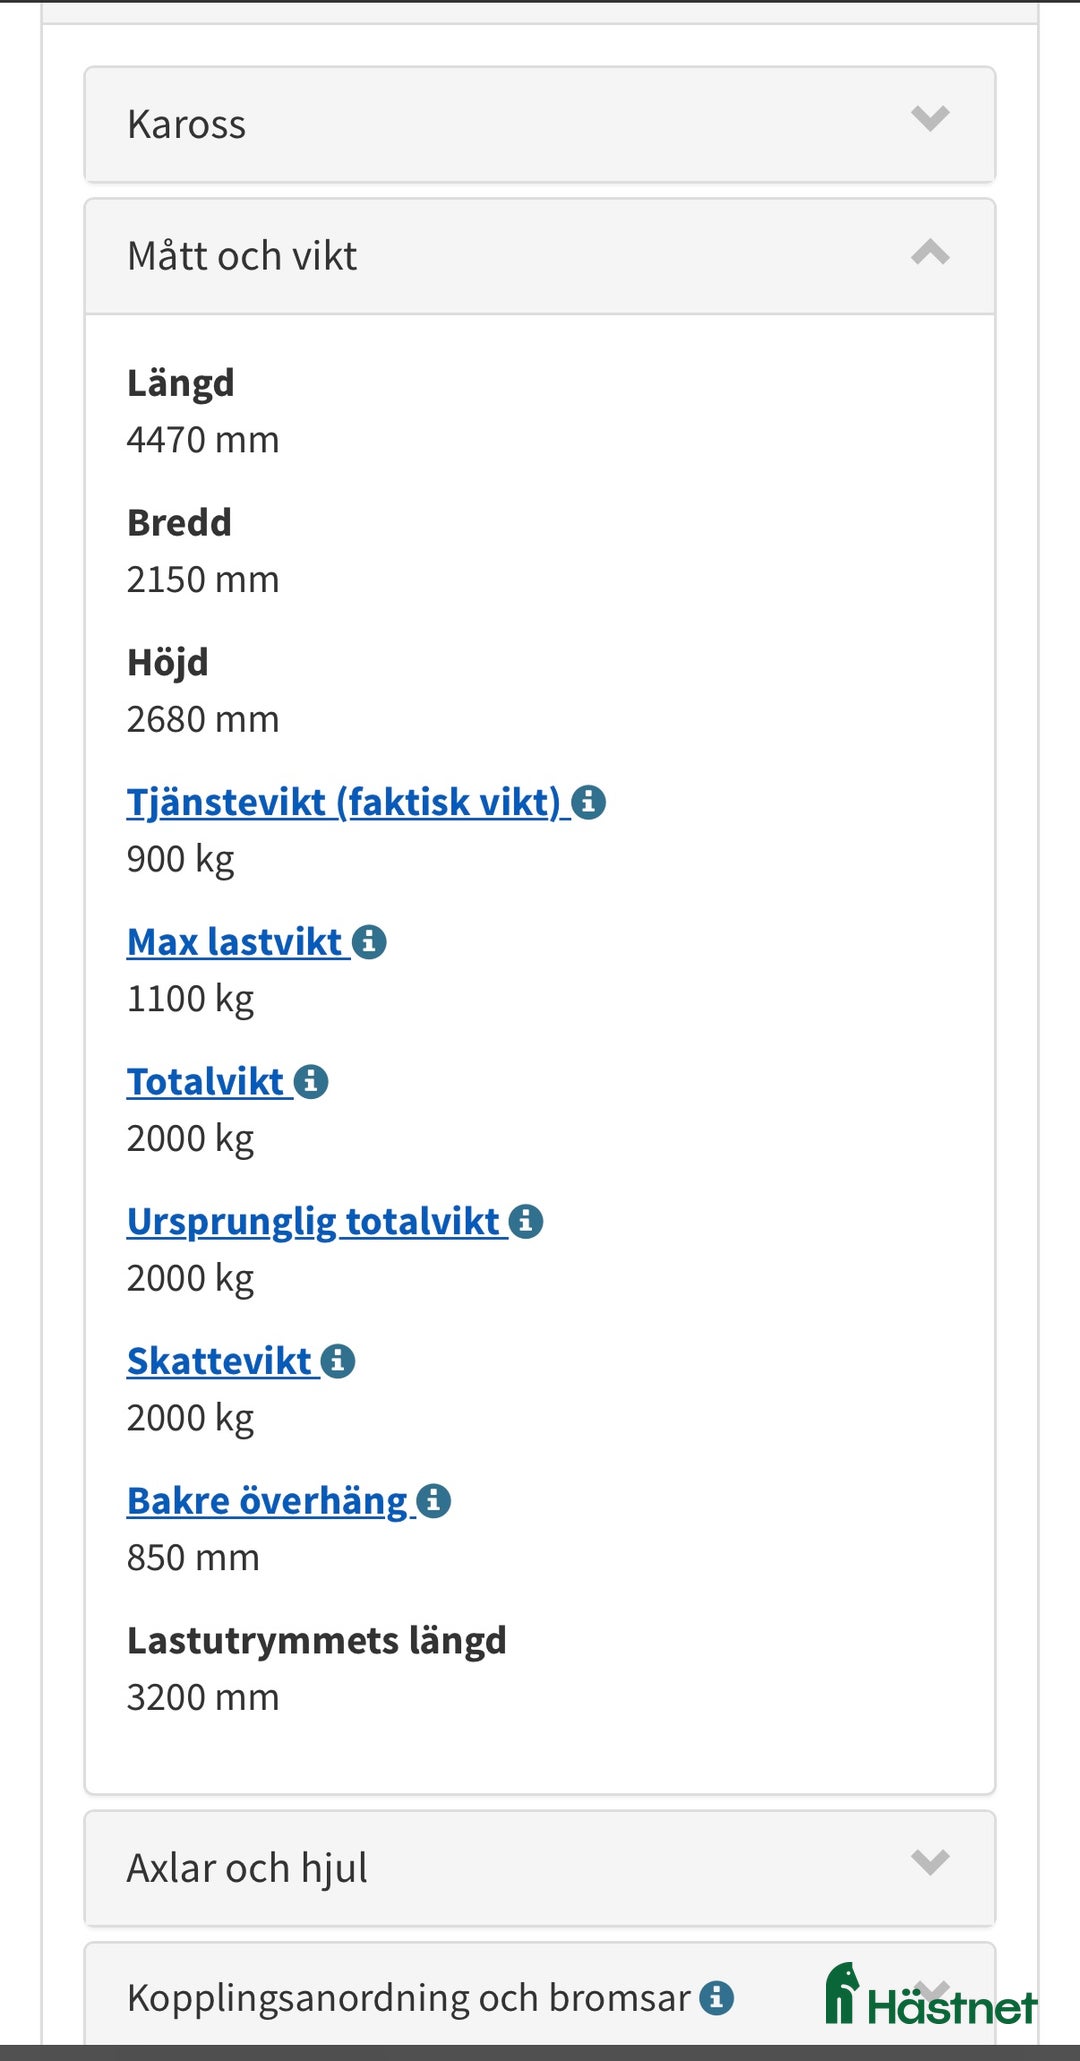Follow the Bakre överhäng link
The image size is (1080, 2061).
[x=267, y=1501]
